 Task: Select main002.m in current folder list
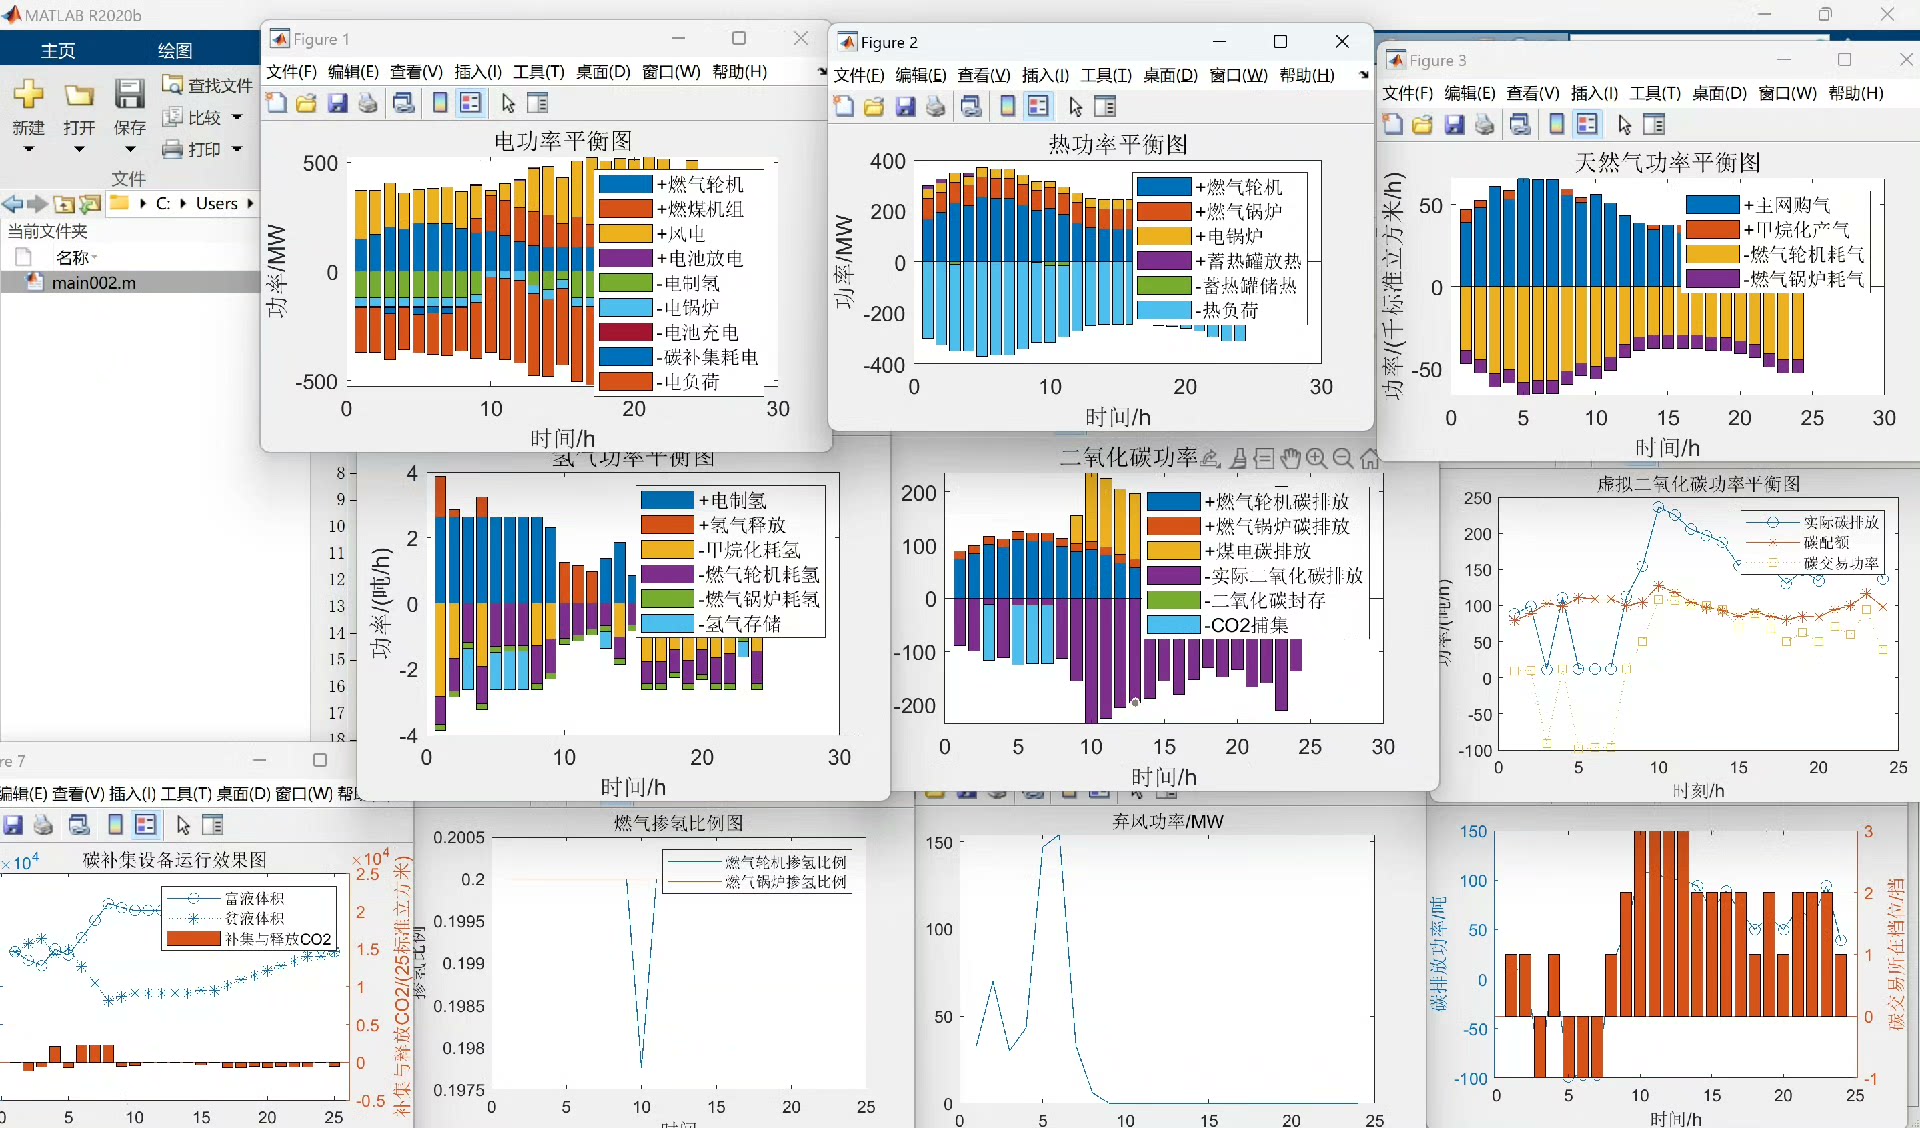[93, 283]
